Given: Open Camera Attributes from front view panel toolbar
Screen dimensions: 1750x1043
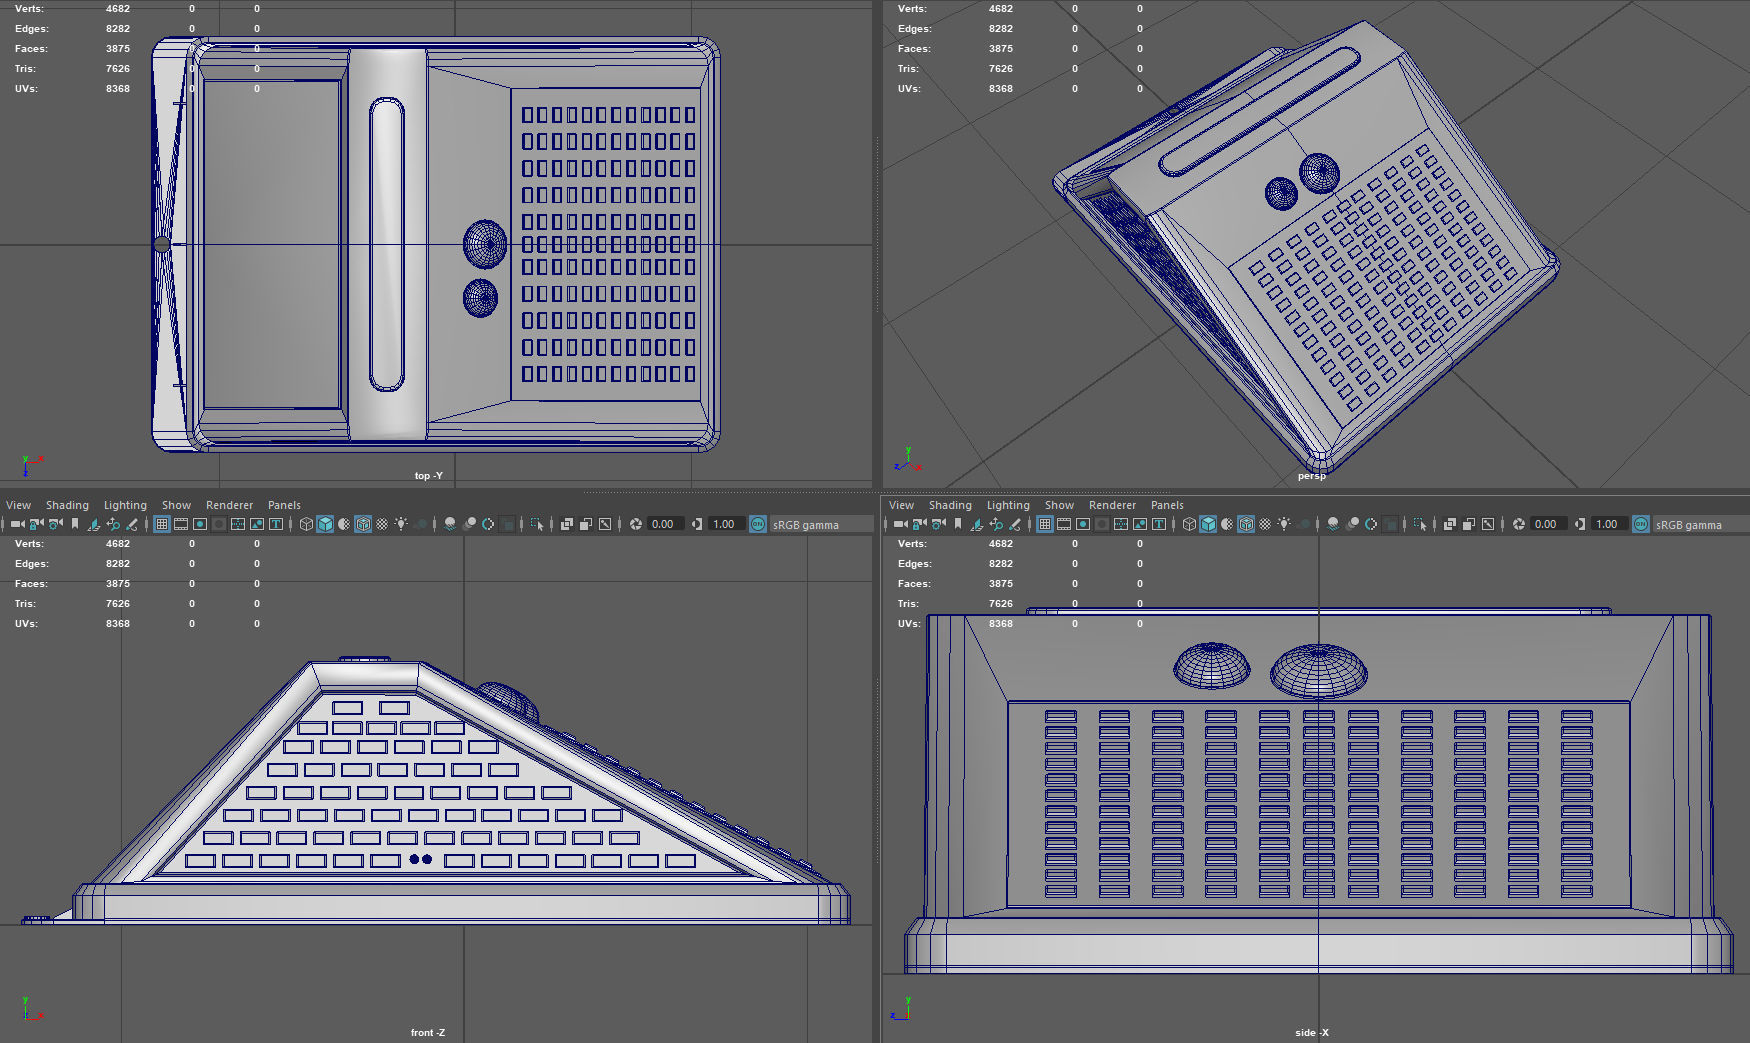Looking at the screenshot, I should [x=55, y=524].
